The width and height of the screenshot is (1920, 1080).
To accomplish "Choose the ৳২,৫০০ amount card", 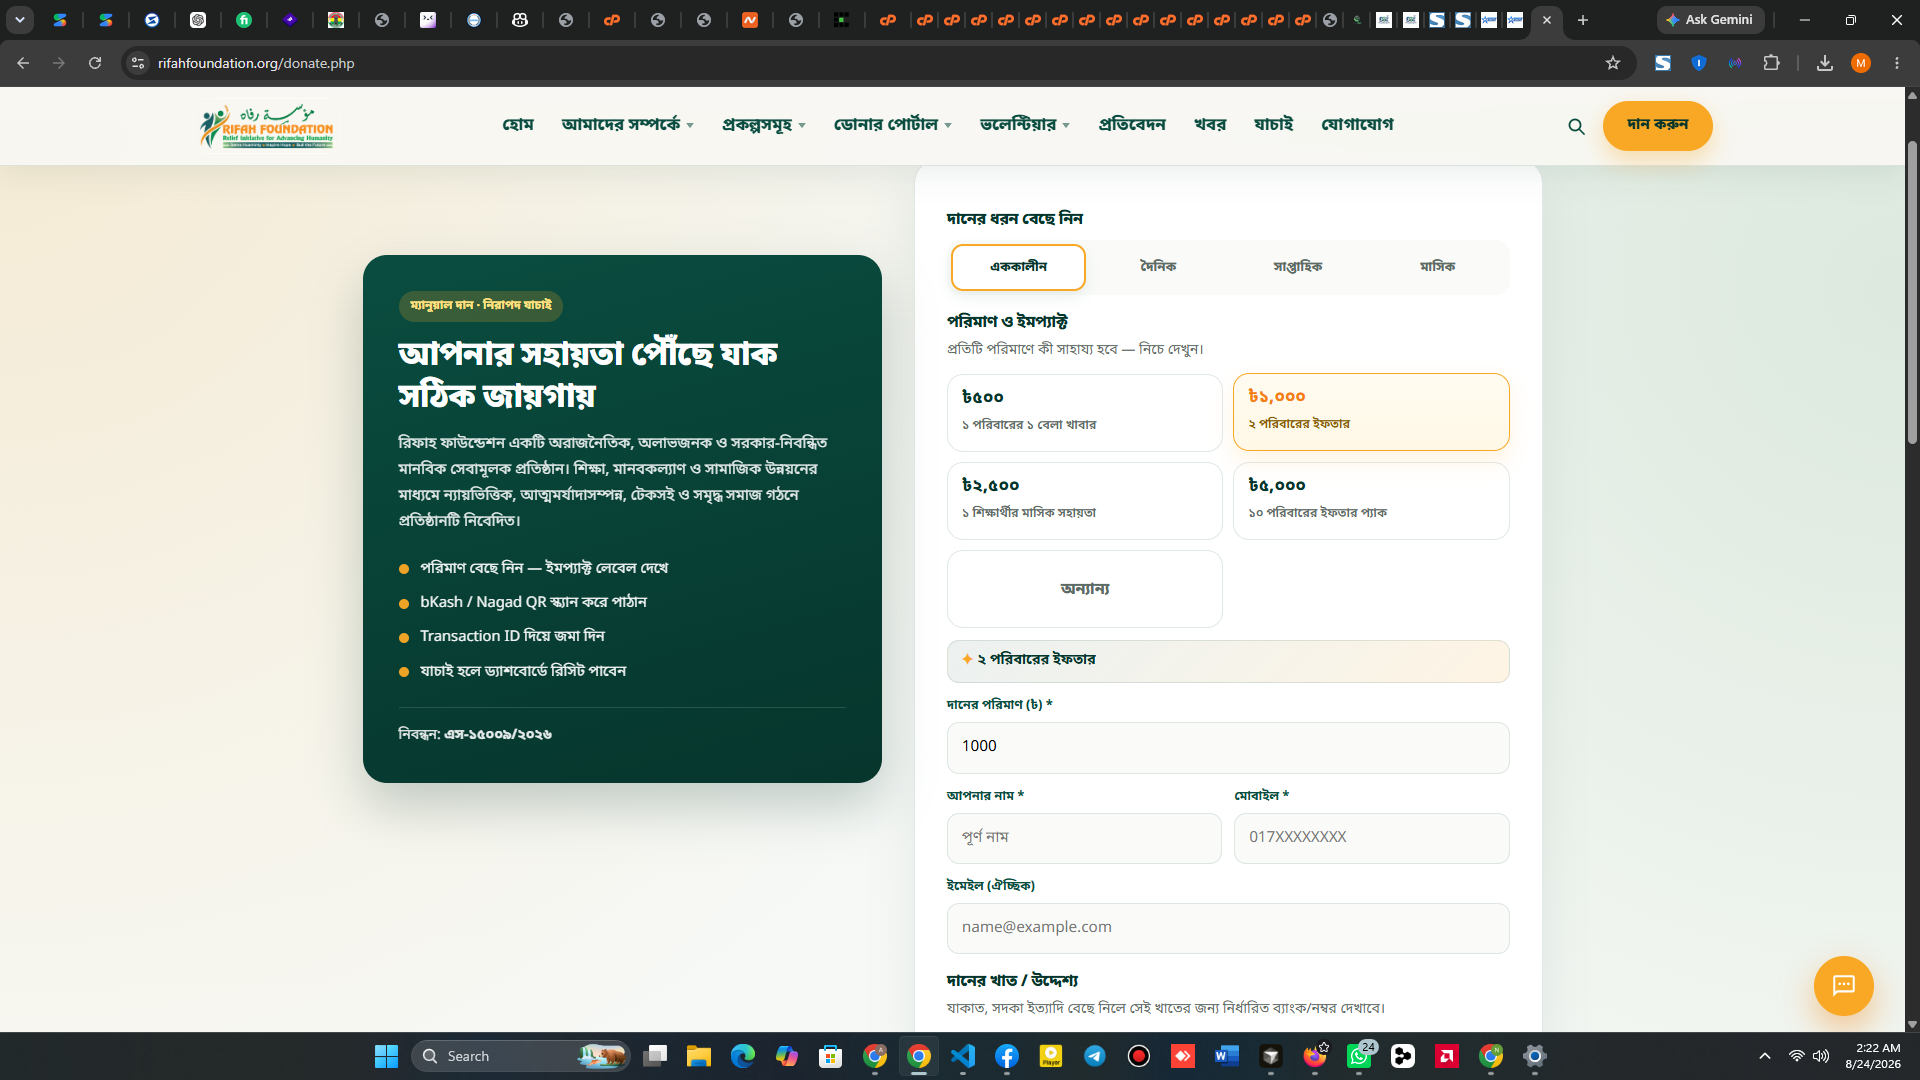I will tap(1084, 501).
